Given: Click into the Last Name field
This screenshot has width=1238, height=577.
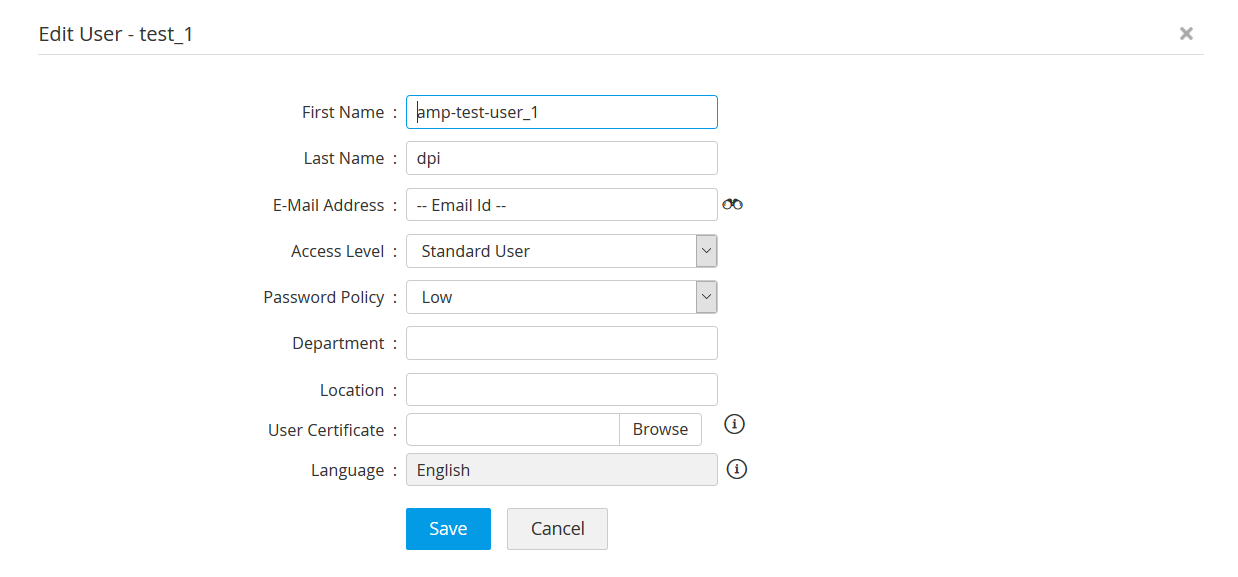Looking at the screenshot, I should pyautogui.click(x=561, y=158).
